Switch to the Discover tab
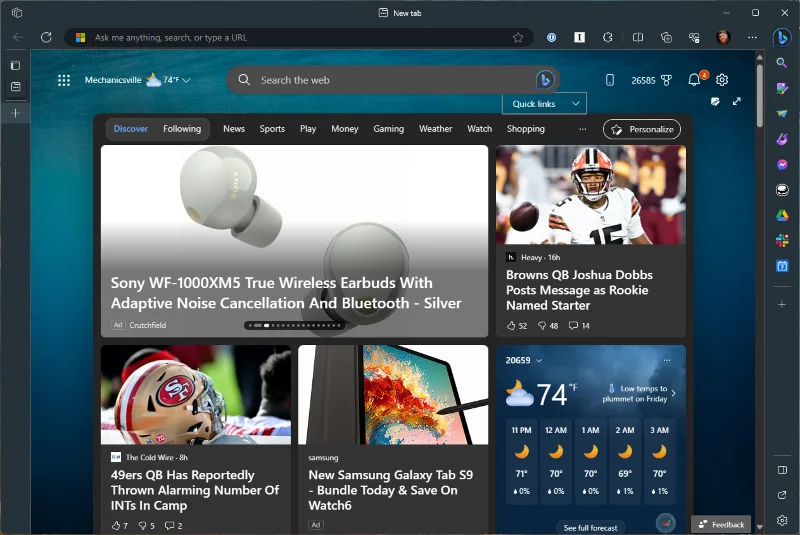Screen dimensions: 800x535 [131, 129]
